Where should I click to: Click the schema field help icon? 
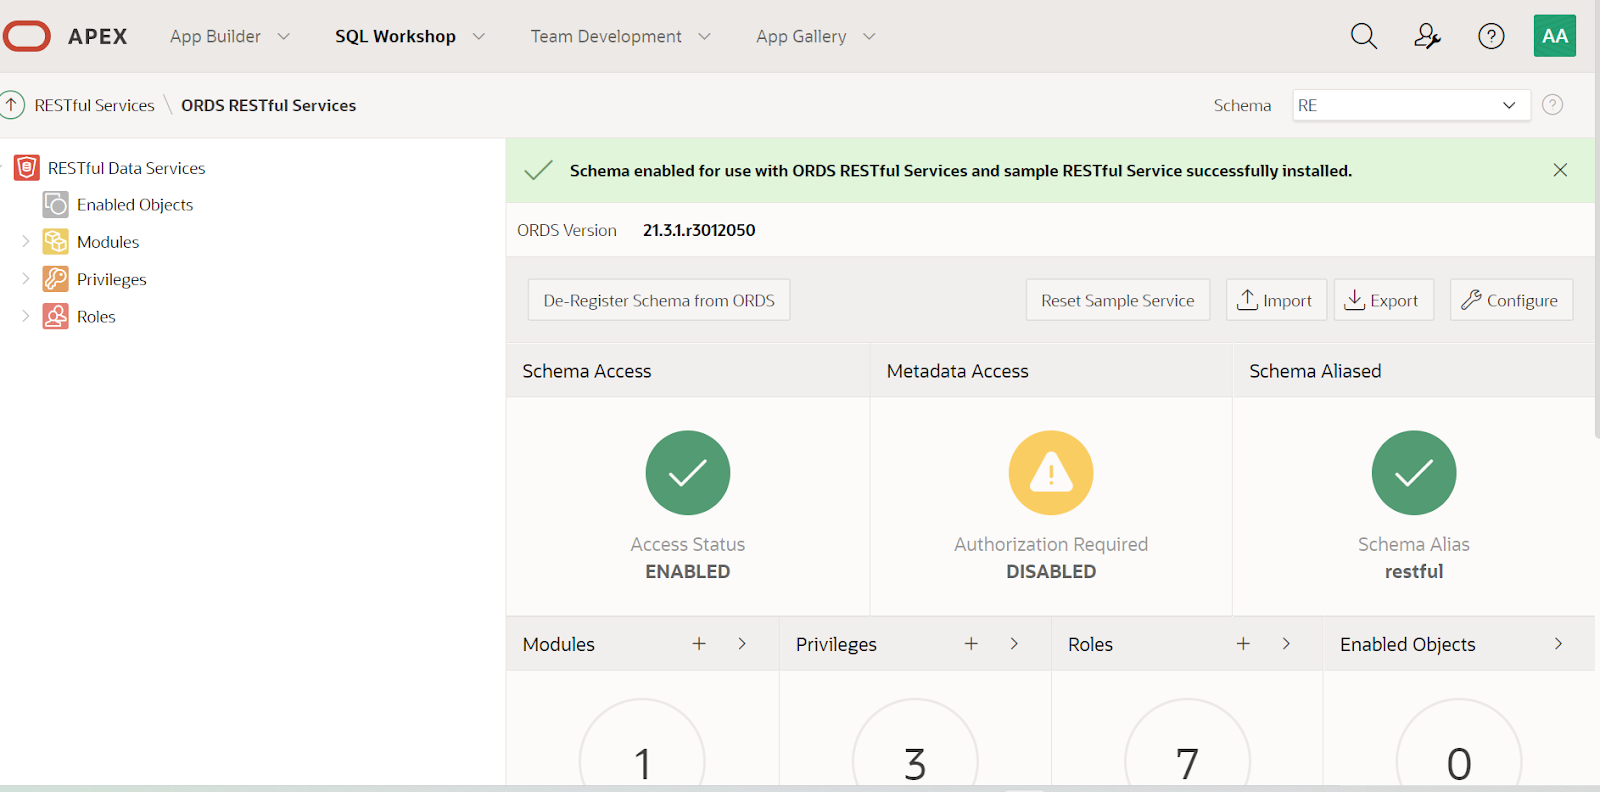1552,105
